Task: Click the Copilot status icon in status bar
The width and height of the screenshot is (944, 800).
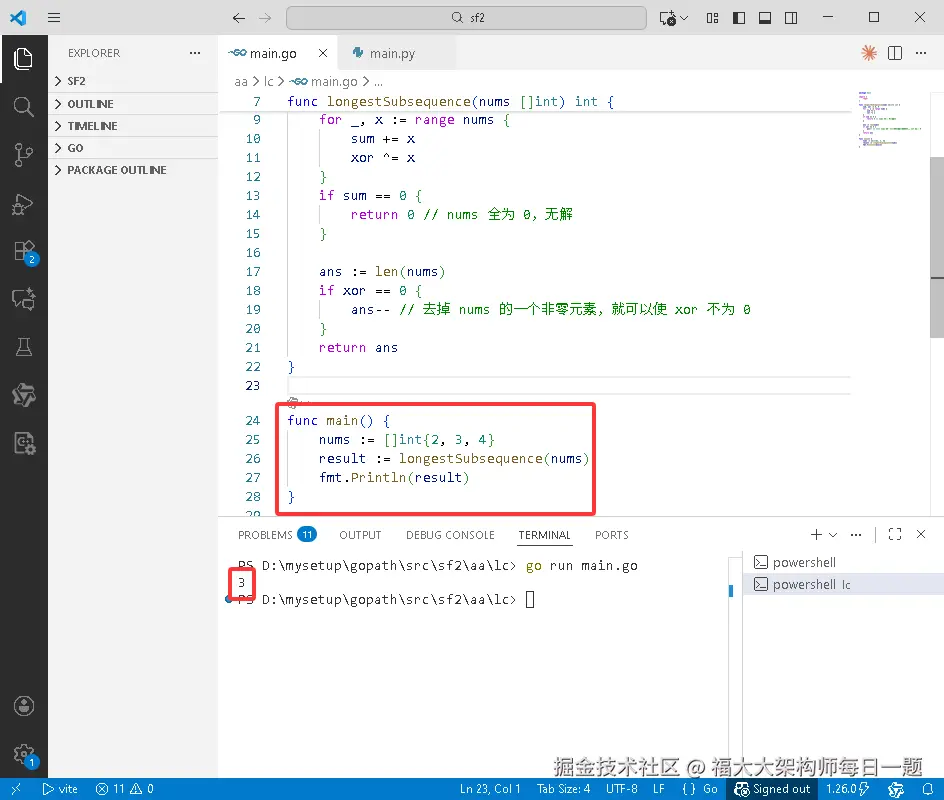Action: (896, 789)
